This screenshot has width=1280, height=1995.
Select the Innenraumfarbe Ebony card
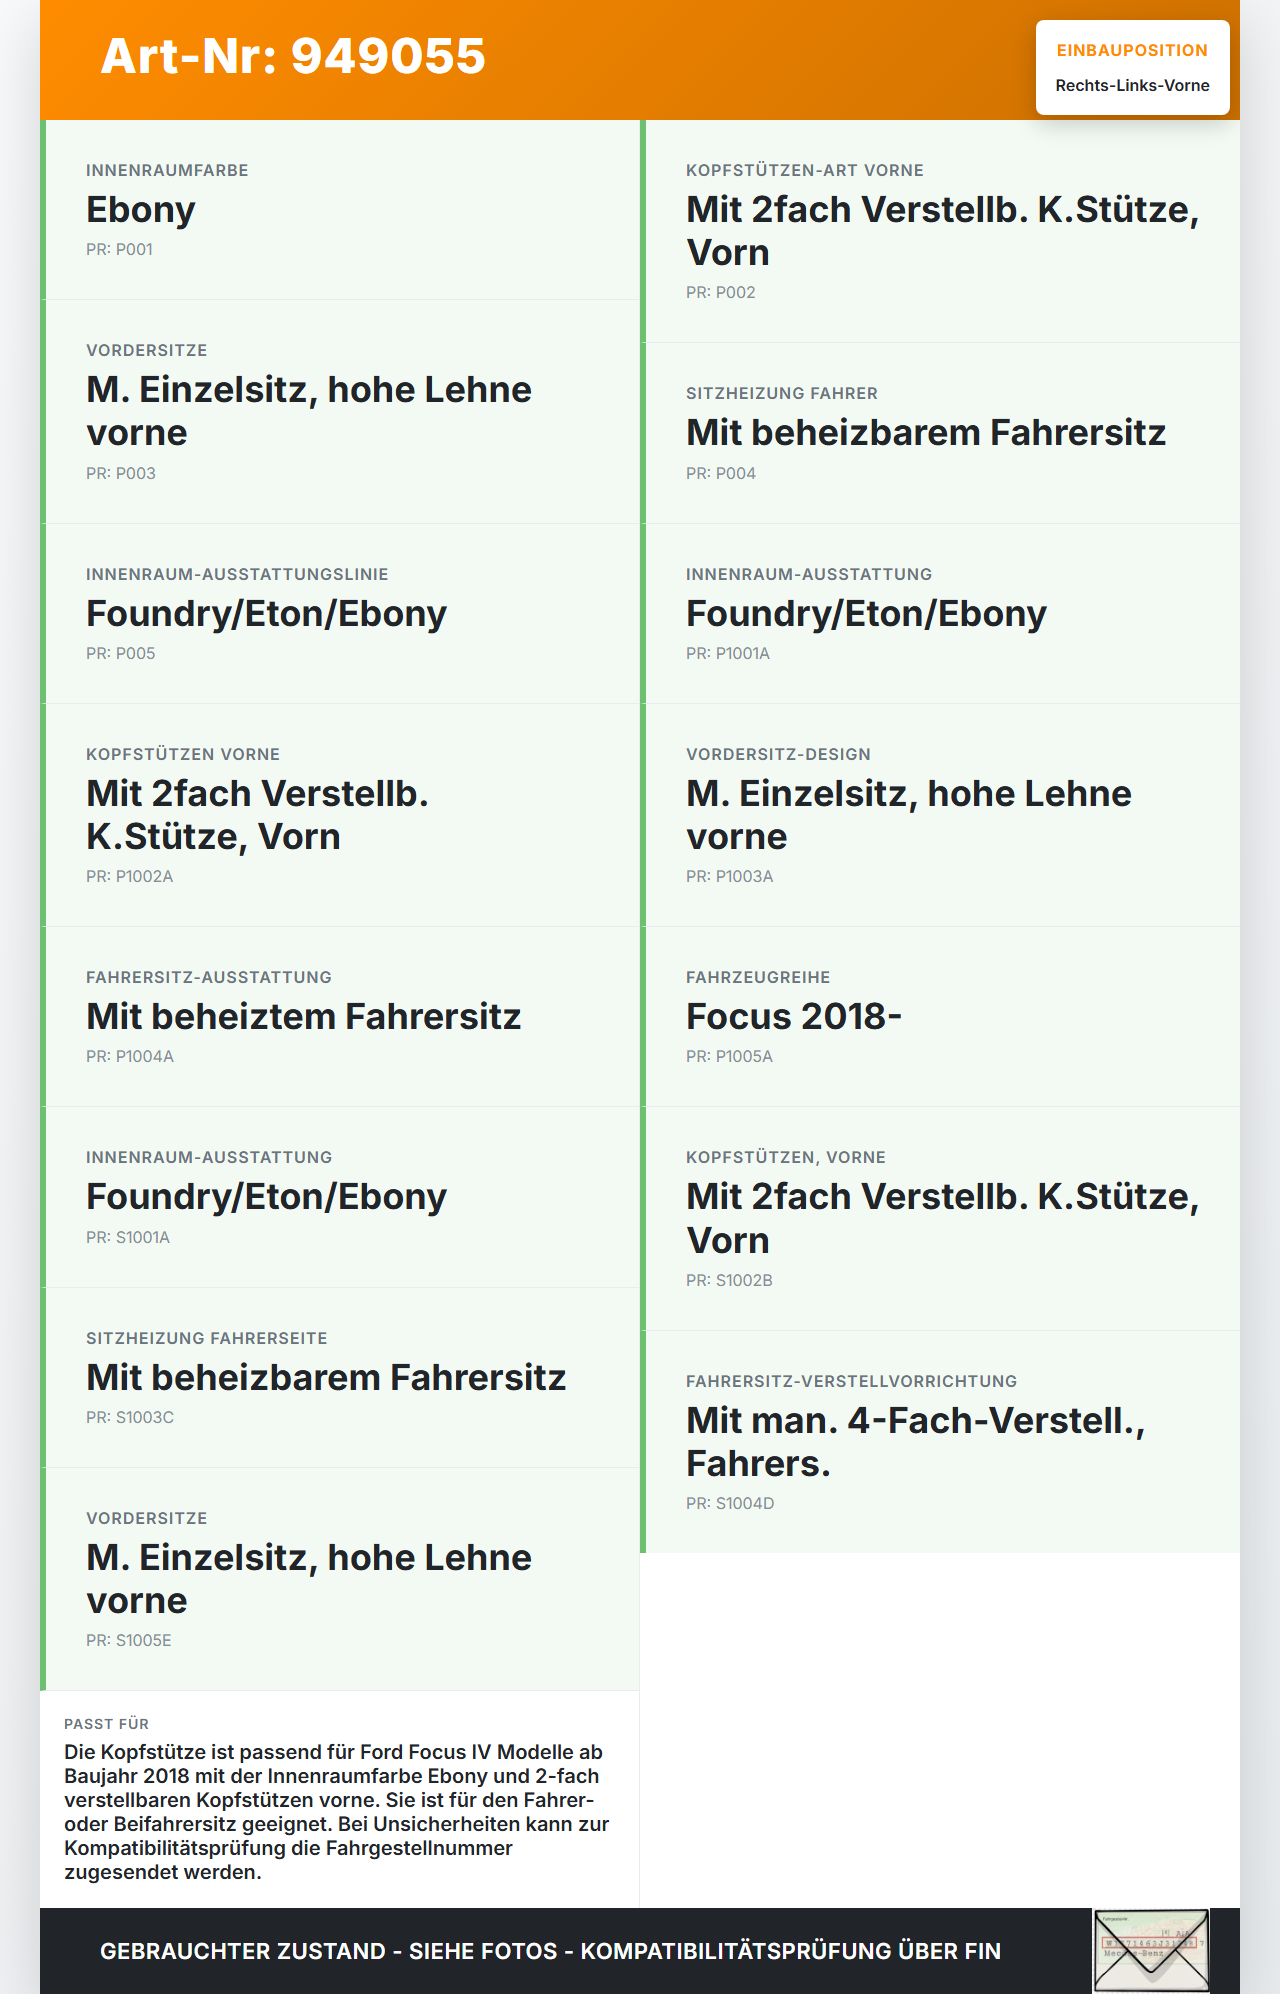click(340, 210)
